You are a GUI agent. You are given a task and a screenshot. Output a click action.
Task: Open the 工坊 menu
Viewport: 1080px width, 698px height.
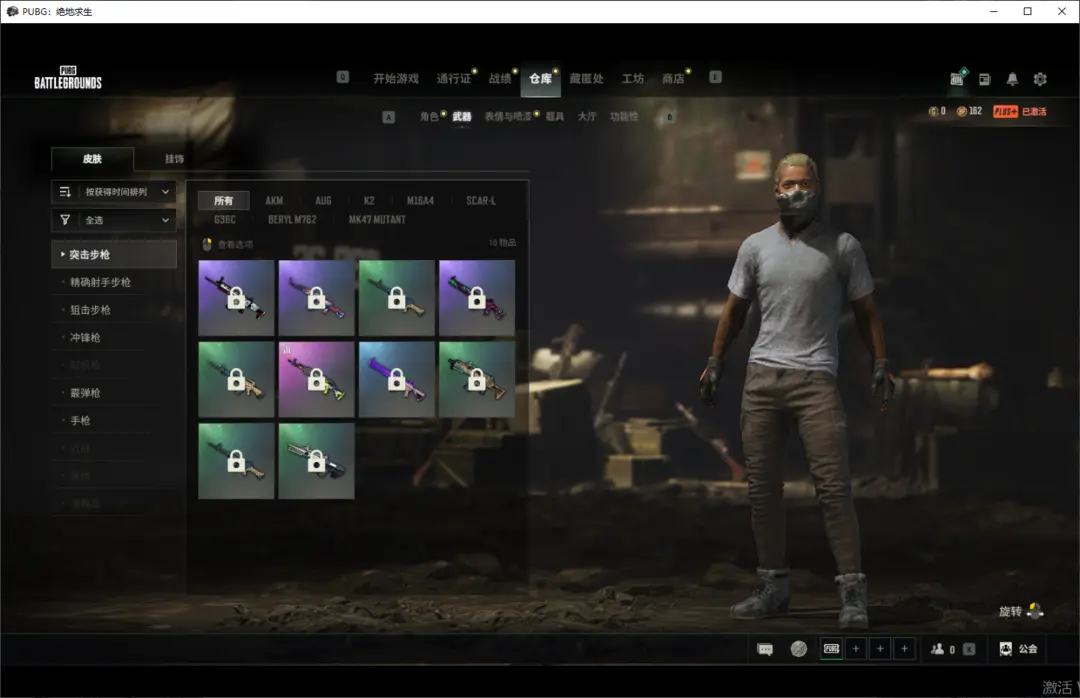pos(633,79)
